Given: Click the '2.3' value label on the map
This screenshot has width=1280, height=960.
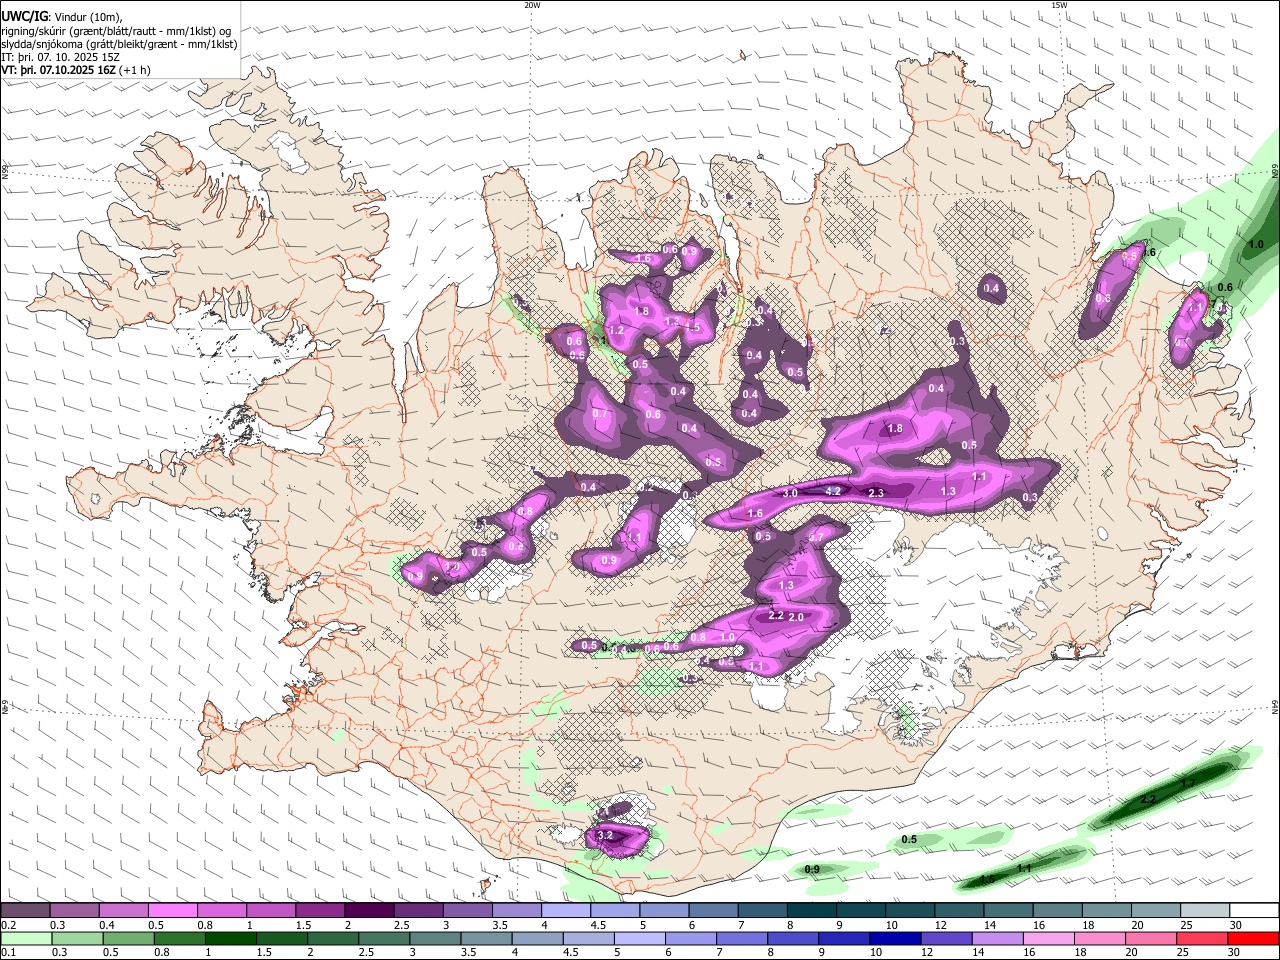Looking at the screenshot, I should (876, 493).
